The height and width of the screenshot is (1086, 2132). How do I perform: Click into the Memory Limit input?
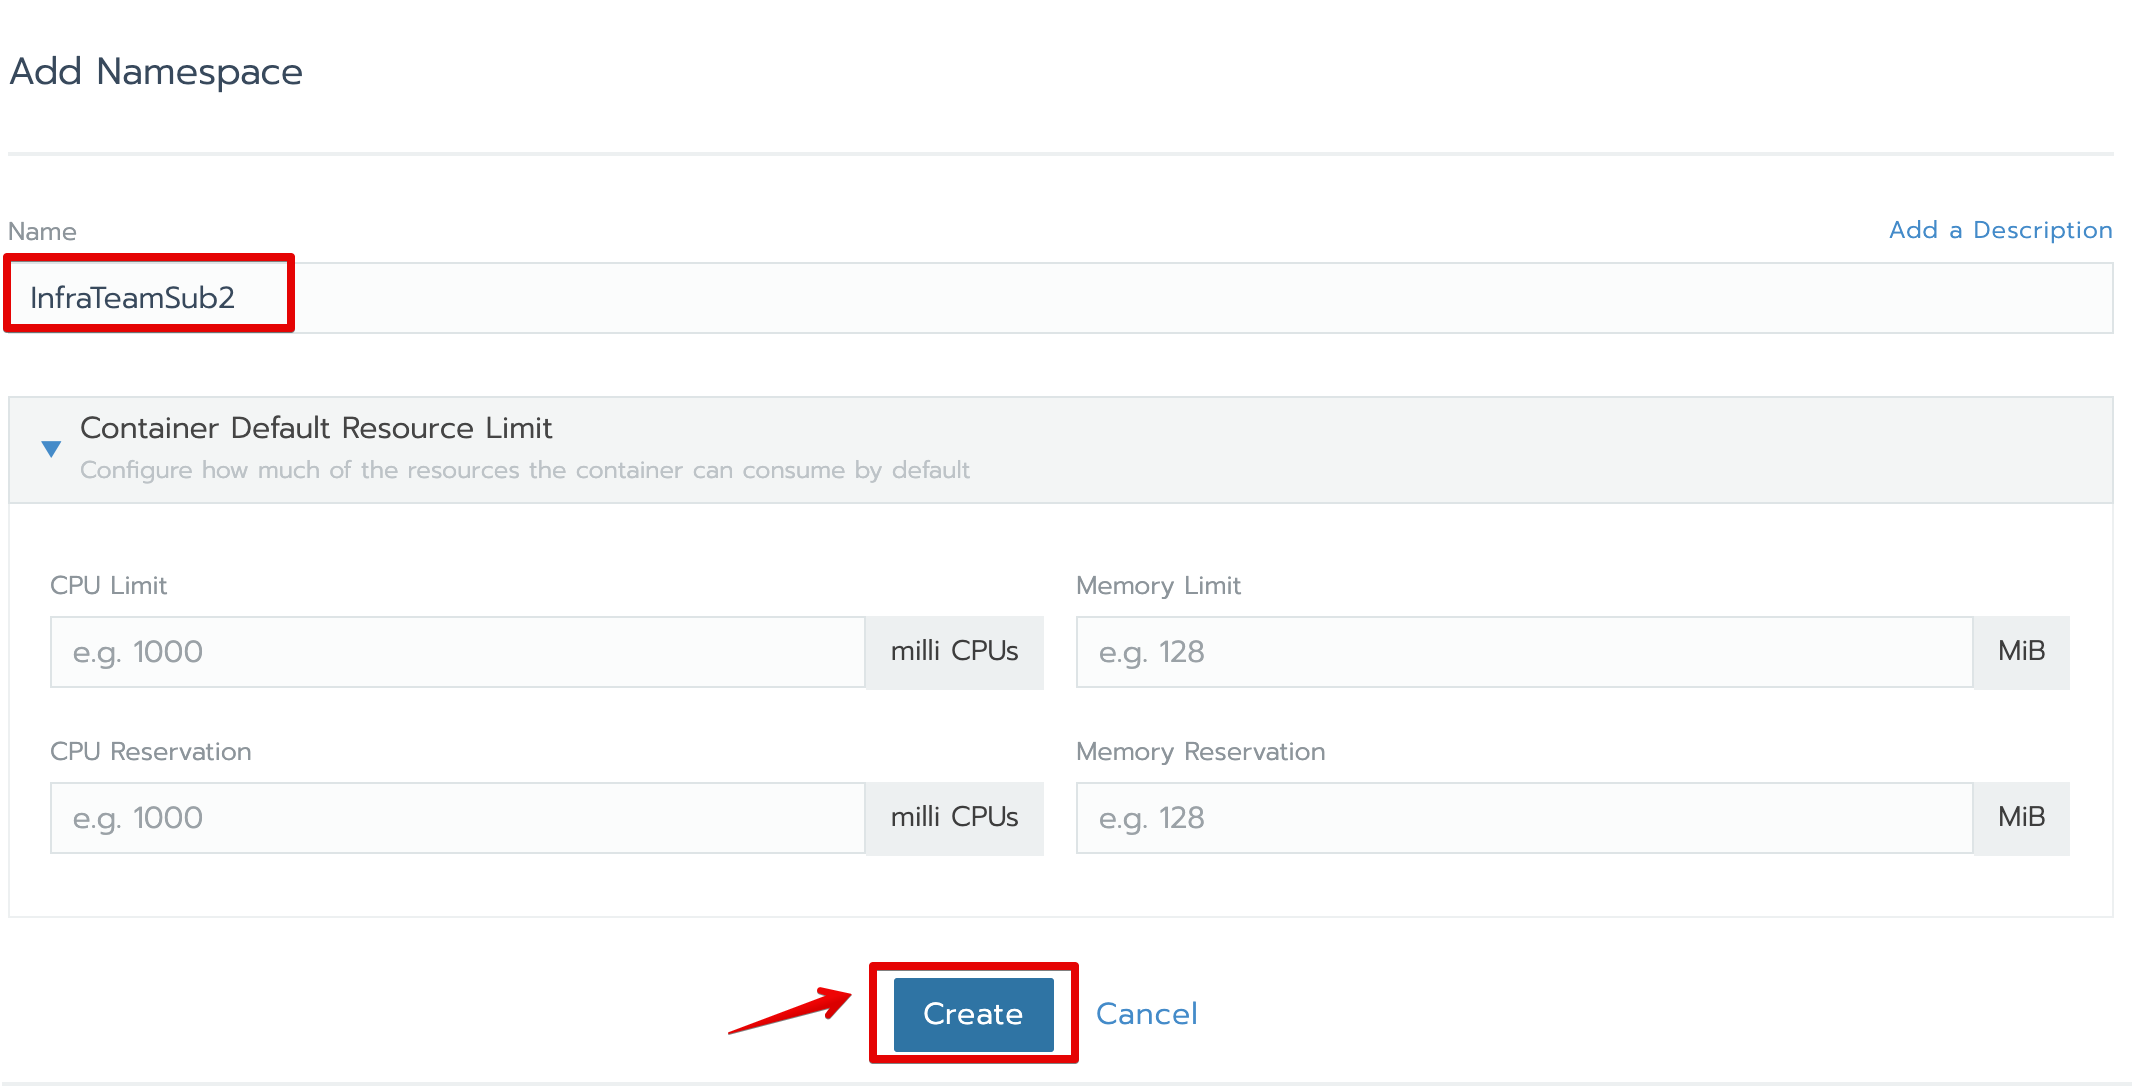[1523, 652]
